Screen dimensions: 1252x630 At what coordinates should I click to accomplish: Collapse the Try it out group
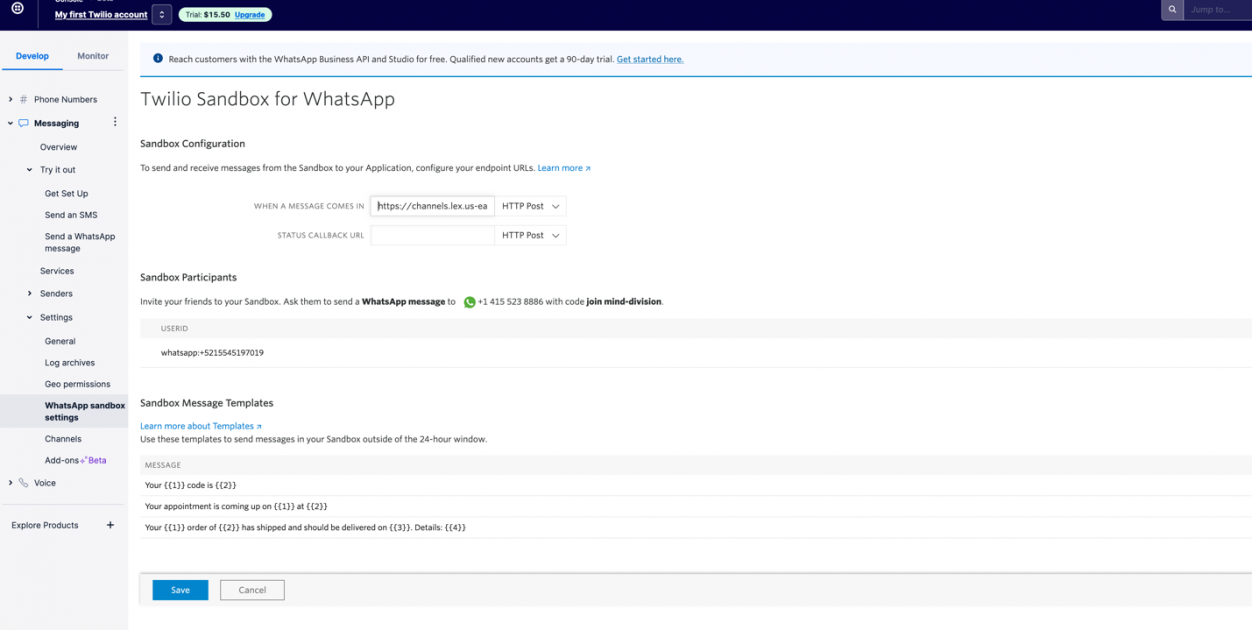pyautogui.click(x=30, y=170)
